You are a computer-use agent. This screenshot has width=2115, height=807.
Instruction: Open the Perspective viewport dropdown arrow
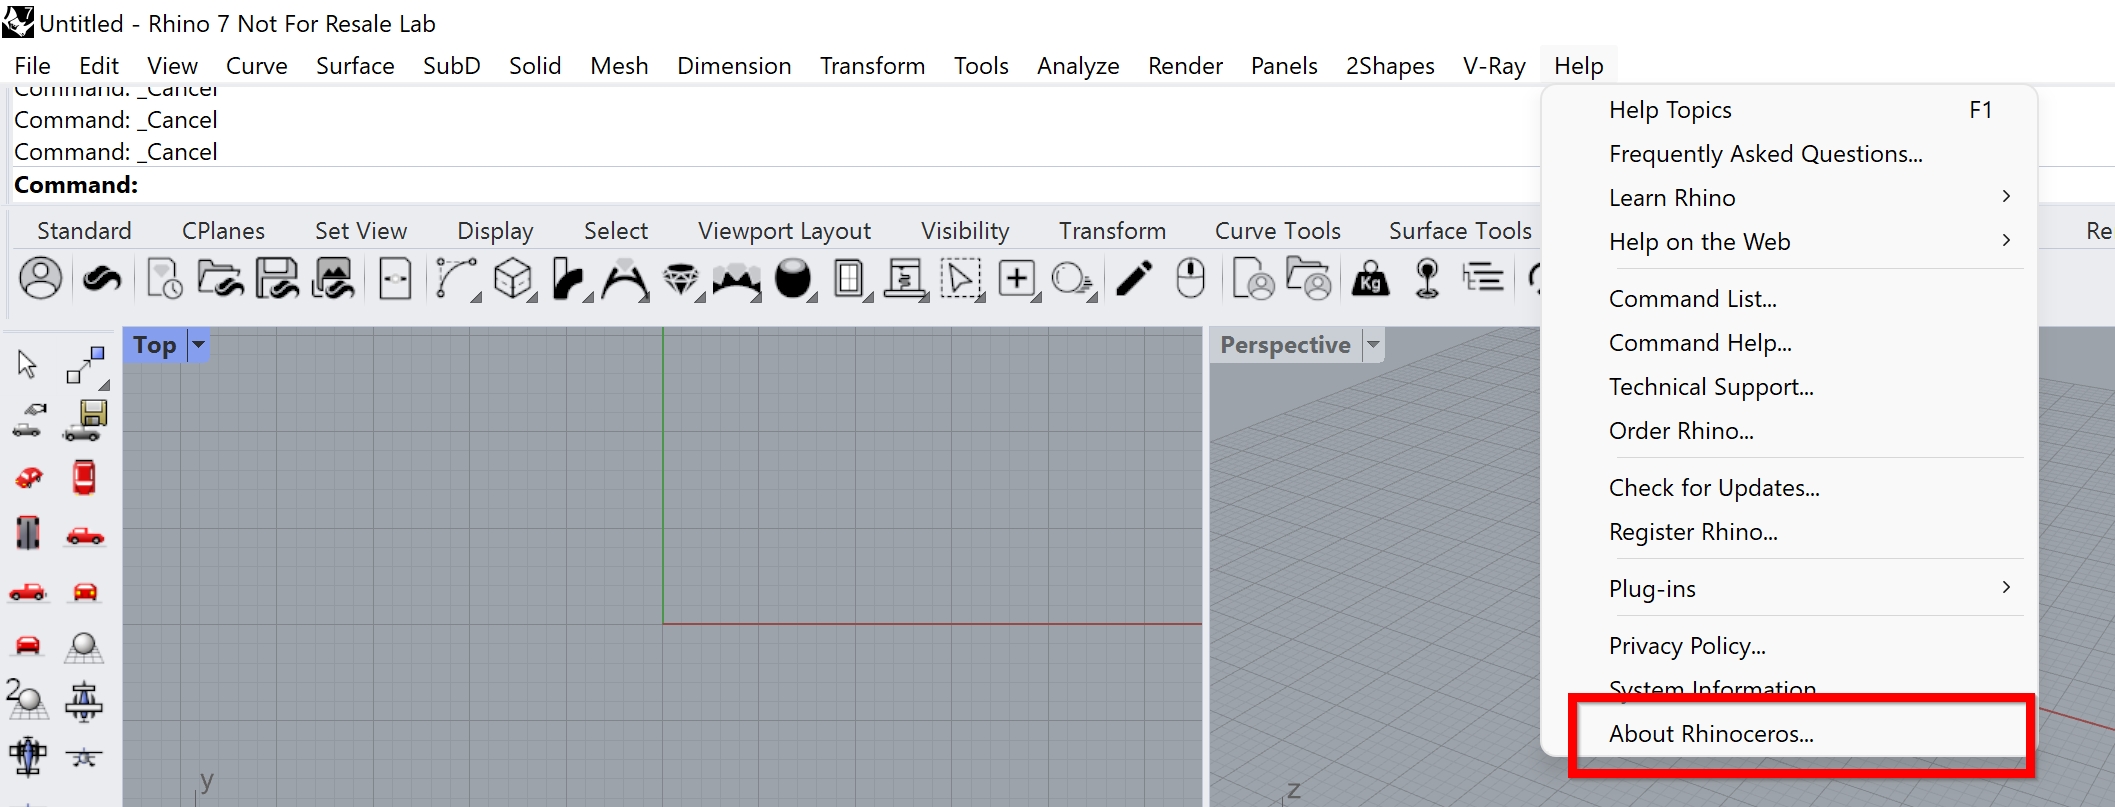(1374, 345)
